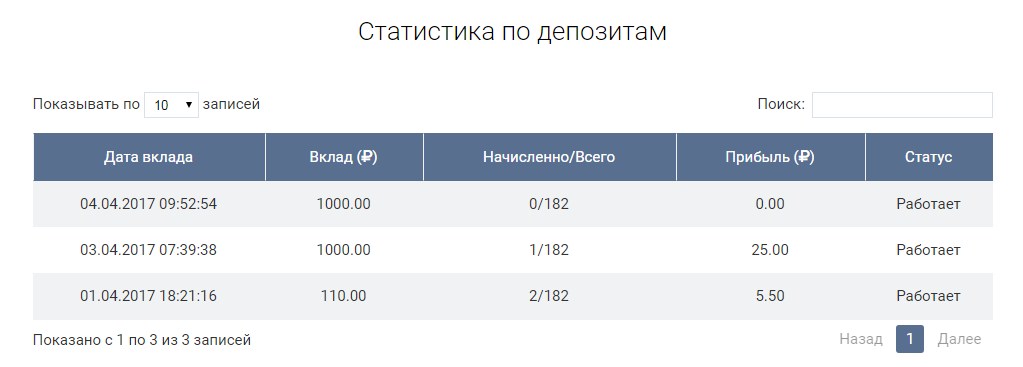Select the 04.04.2017 09:52:54 deposit date cell
The width and height of the screenshot is (1023, 367).
point(149,204)
